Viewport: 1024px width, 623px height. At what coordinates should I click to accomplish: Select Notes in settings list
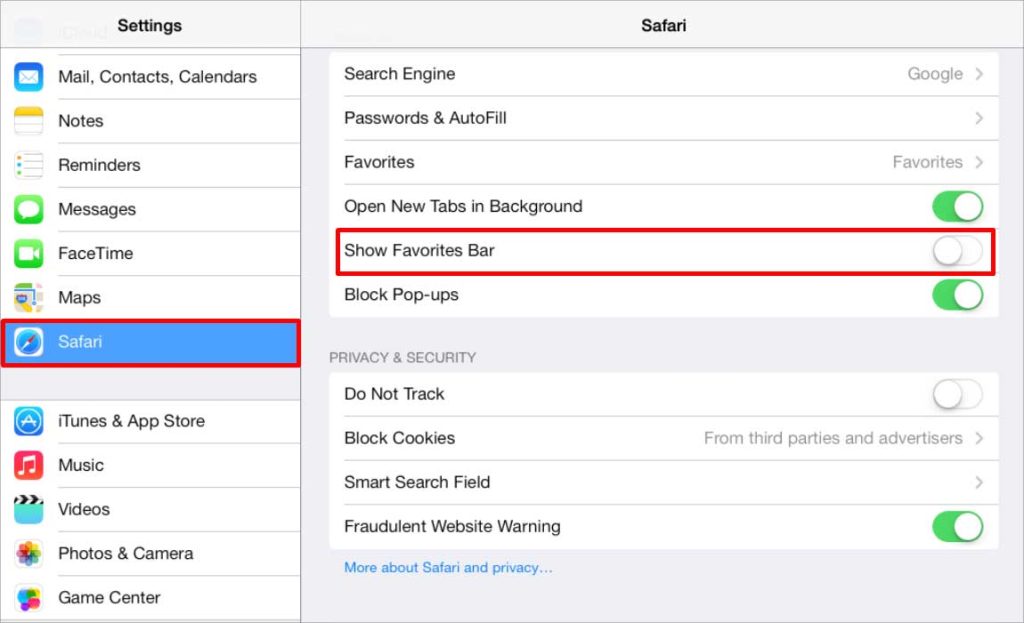pos(150,121)
